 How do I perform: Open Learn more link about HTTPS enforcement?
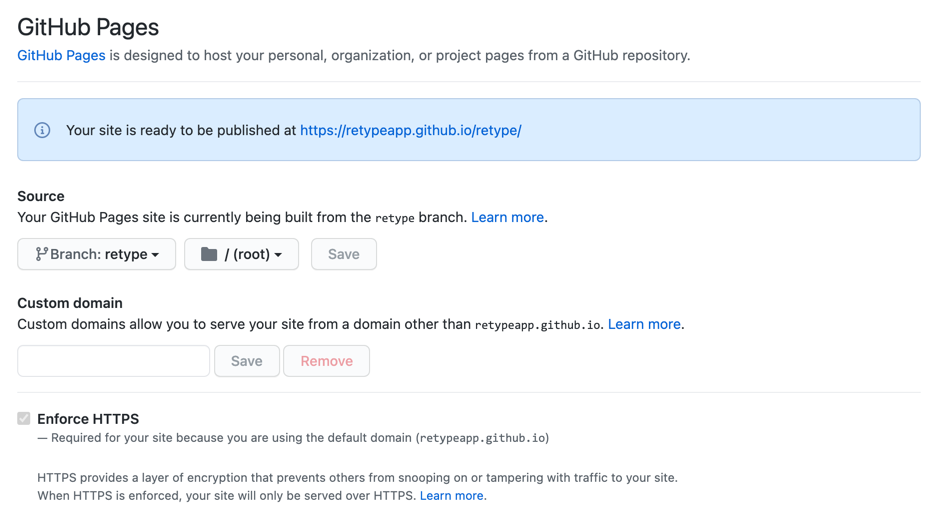[452, 495]
